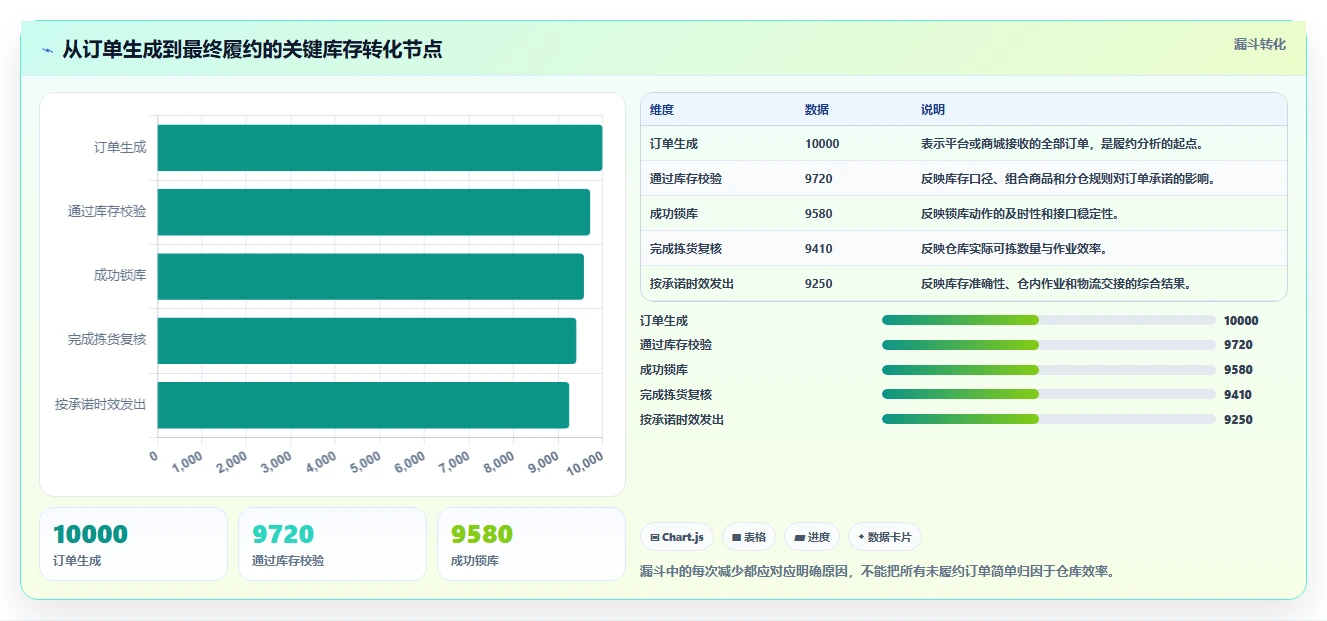The height and width of the screenshot is (621, 1327).
Task: Click the 按承诺时效发出 progress bar
Action: pyautogui.click(x=1049, y=420)
